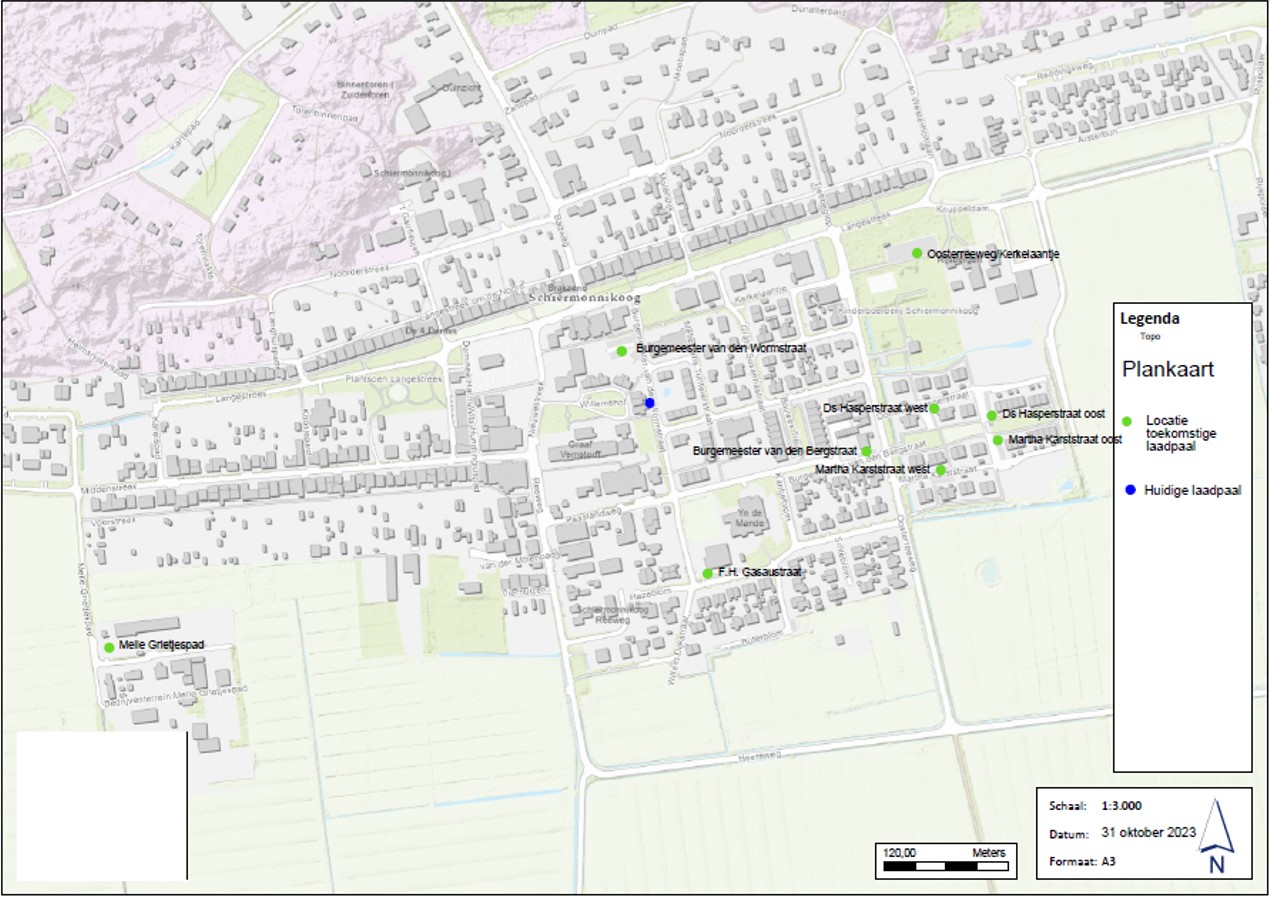1270x897 pixels.
Task: Select the Melle Grietjespad green marker
Action: coord(109,647)
